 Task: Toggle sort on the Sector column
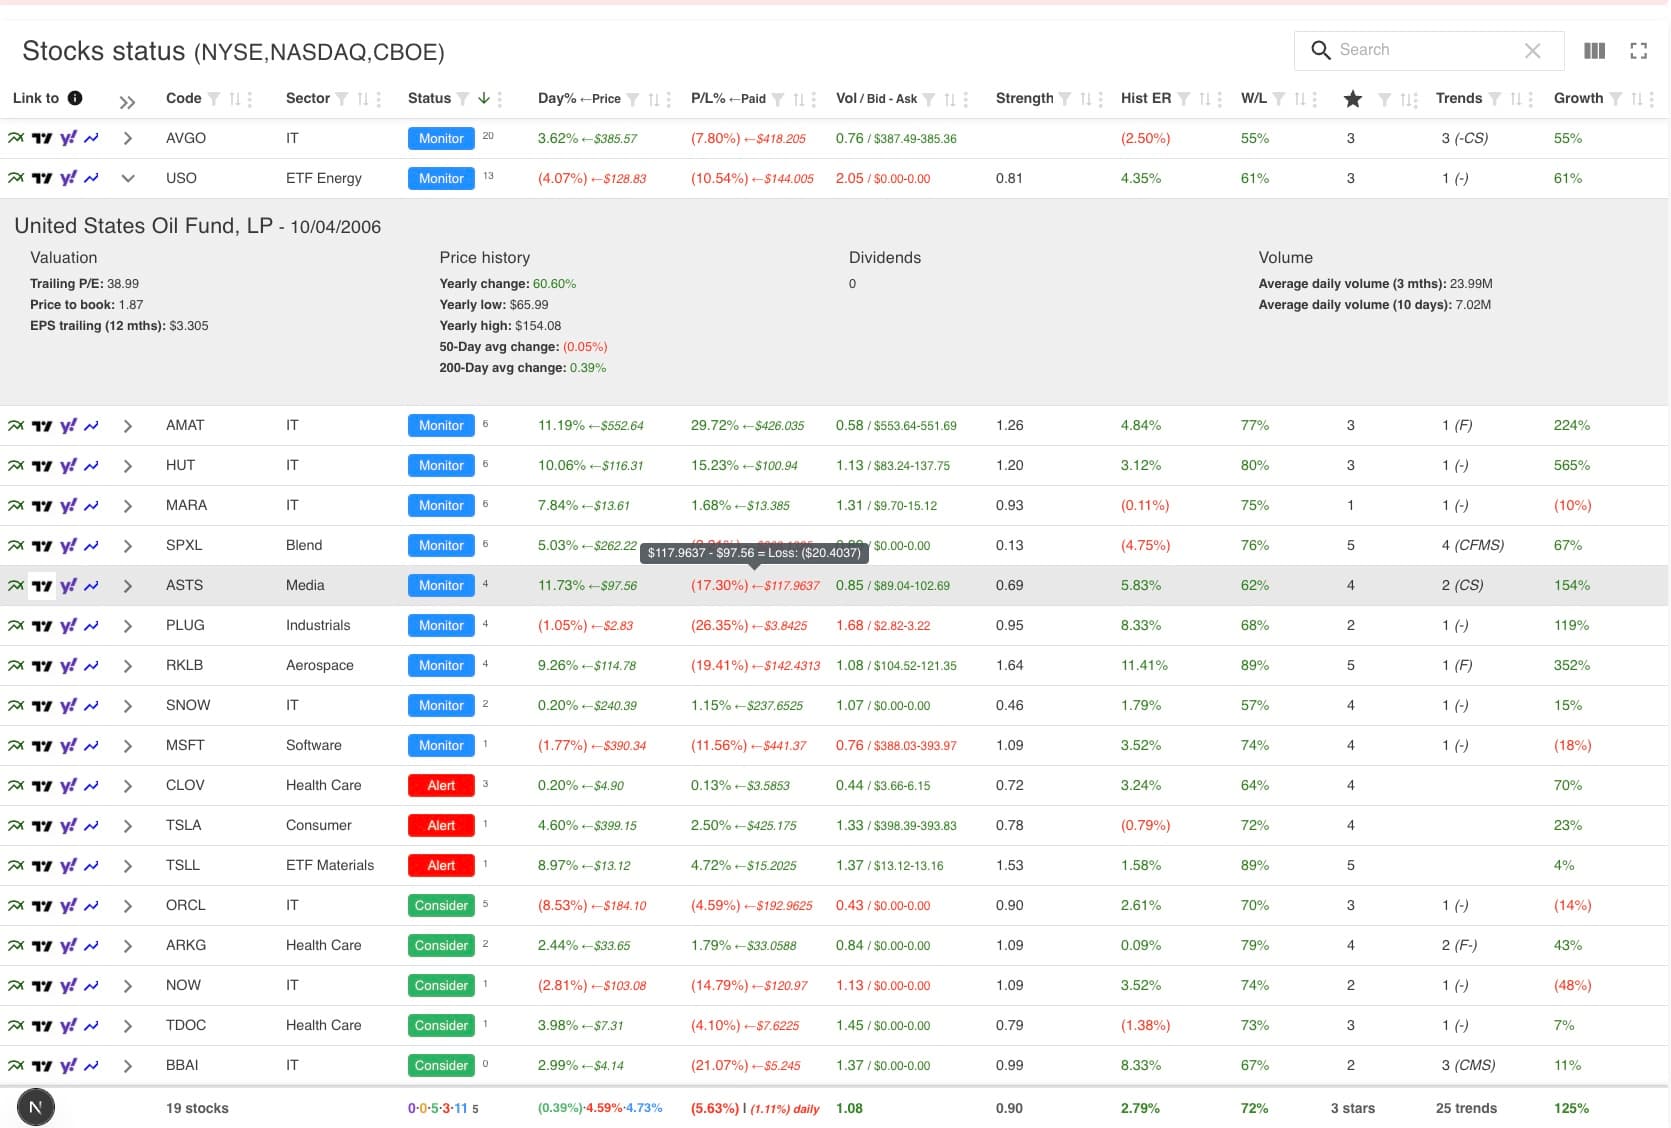click(x=363, y=99)
